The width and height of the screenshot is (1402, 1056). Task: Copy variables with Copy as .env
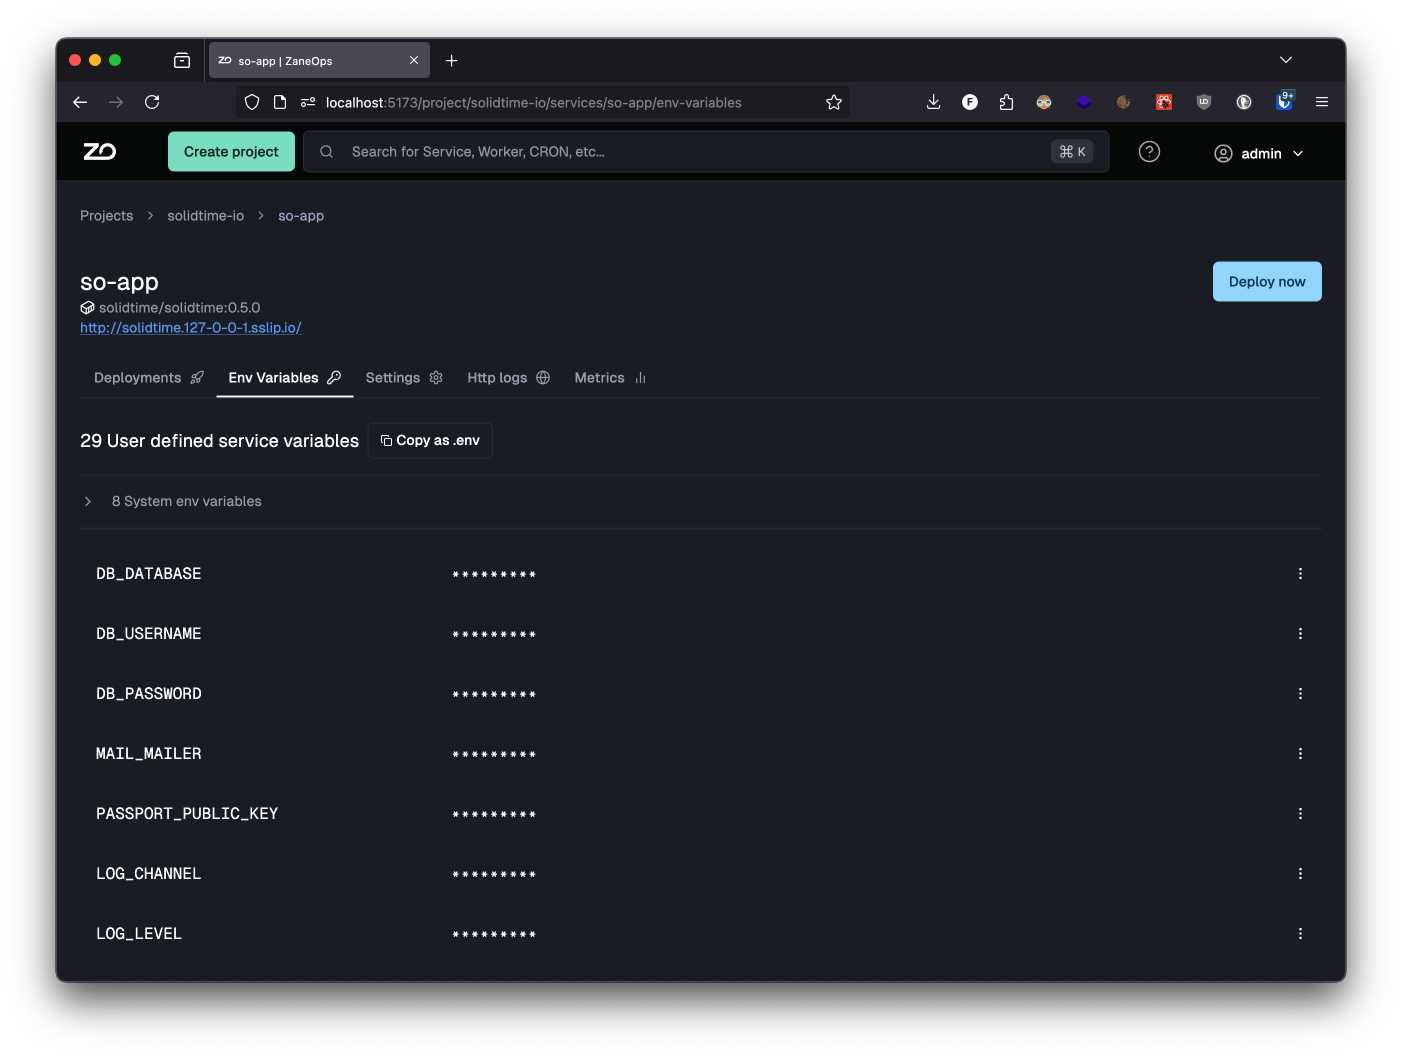tap(430, 441)
